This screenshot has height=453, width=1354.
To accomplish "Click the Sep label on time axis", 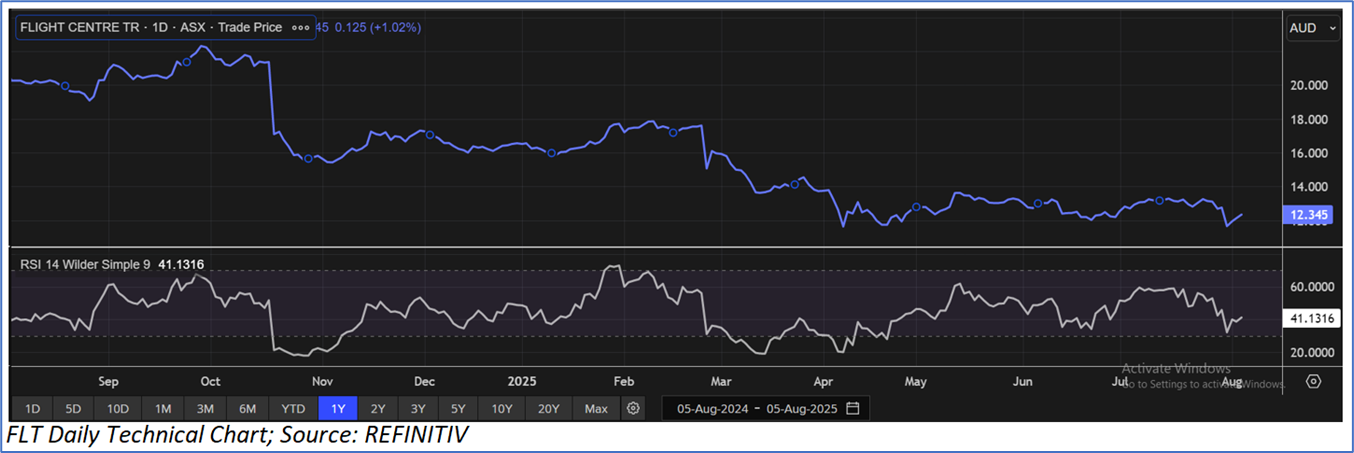I will 108,381.
